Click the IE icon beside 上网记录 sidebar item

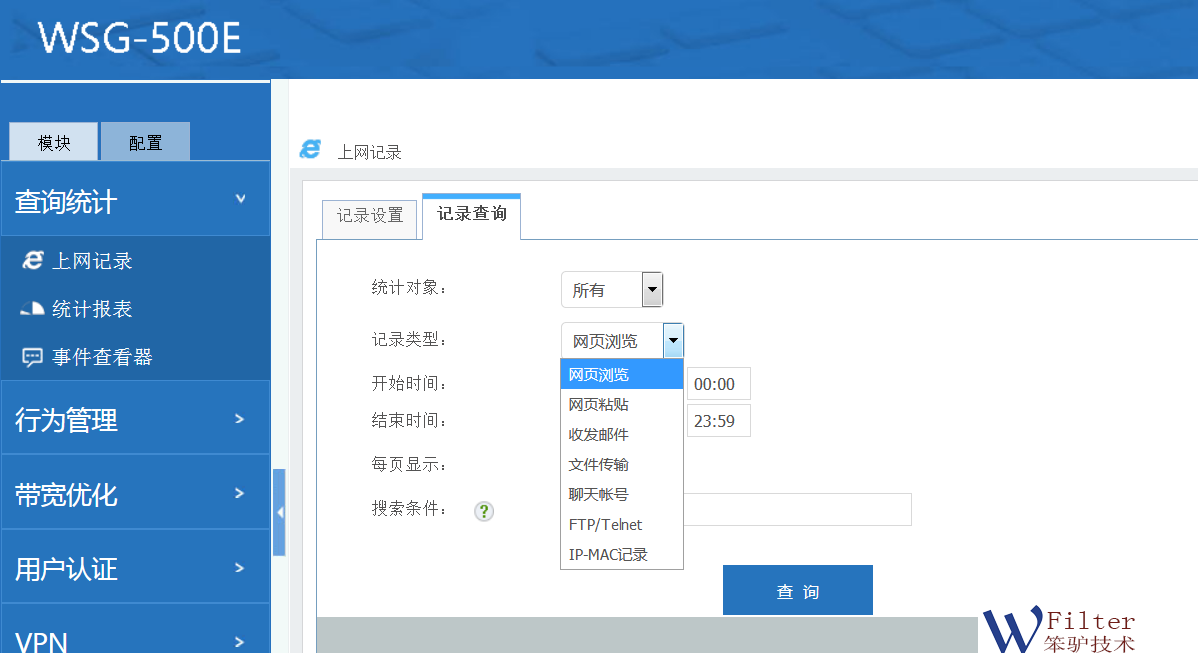pos(33,261)
